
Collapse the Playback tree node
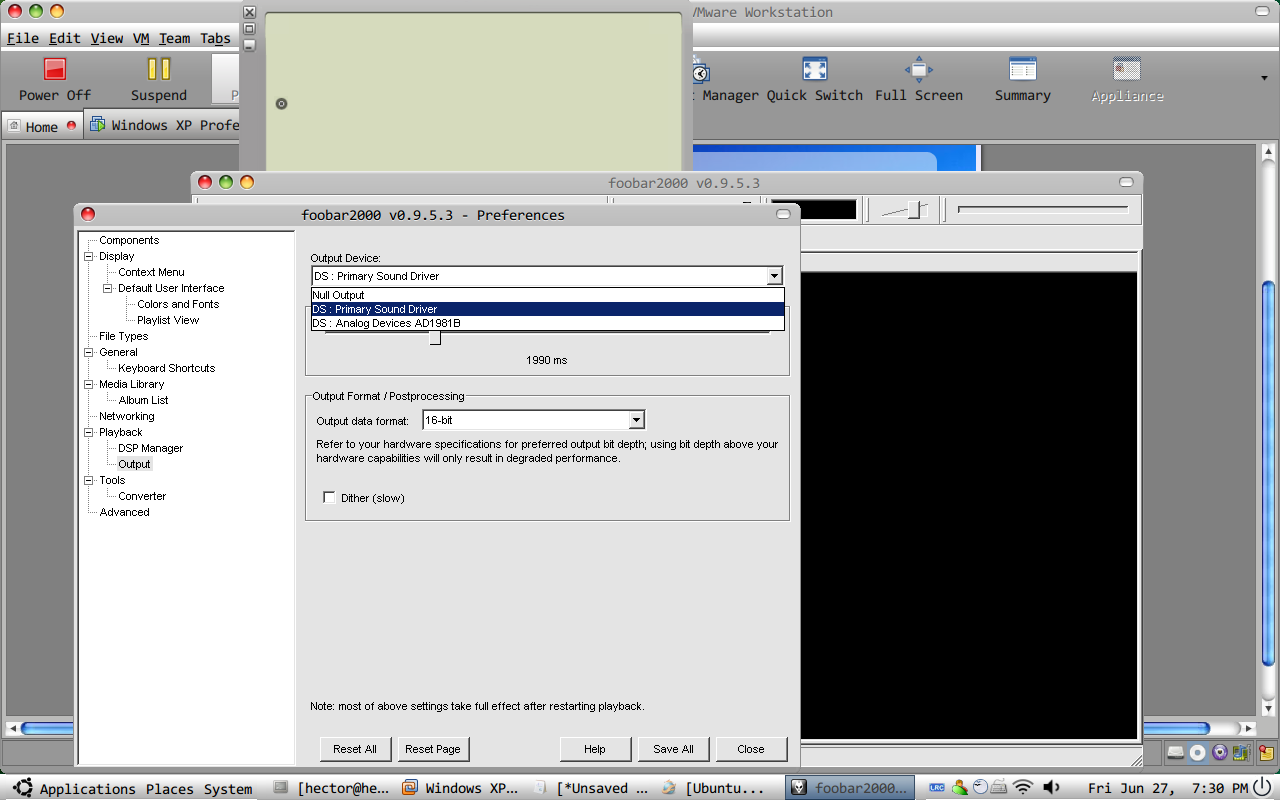(89, 432)
